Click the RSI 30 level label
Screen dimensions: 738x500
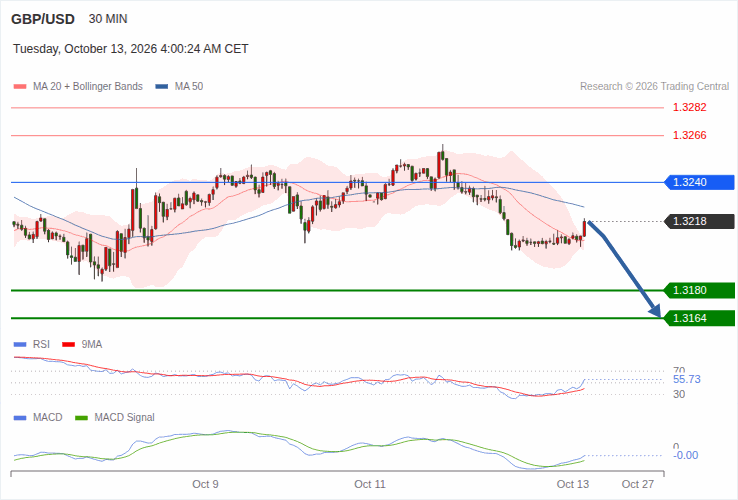pos(679,395)
